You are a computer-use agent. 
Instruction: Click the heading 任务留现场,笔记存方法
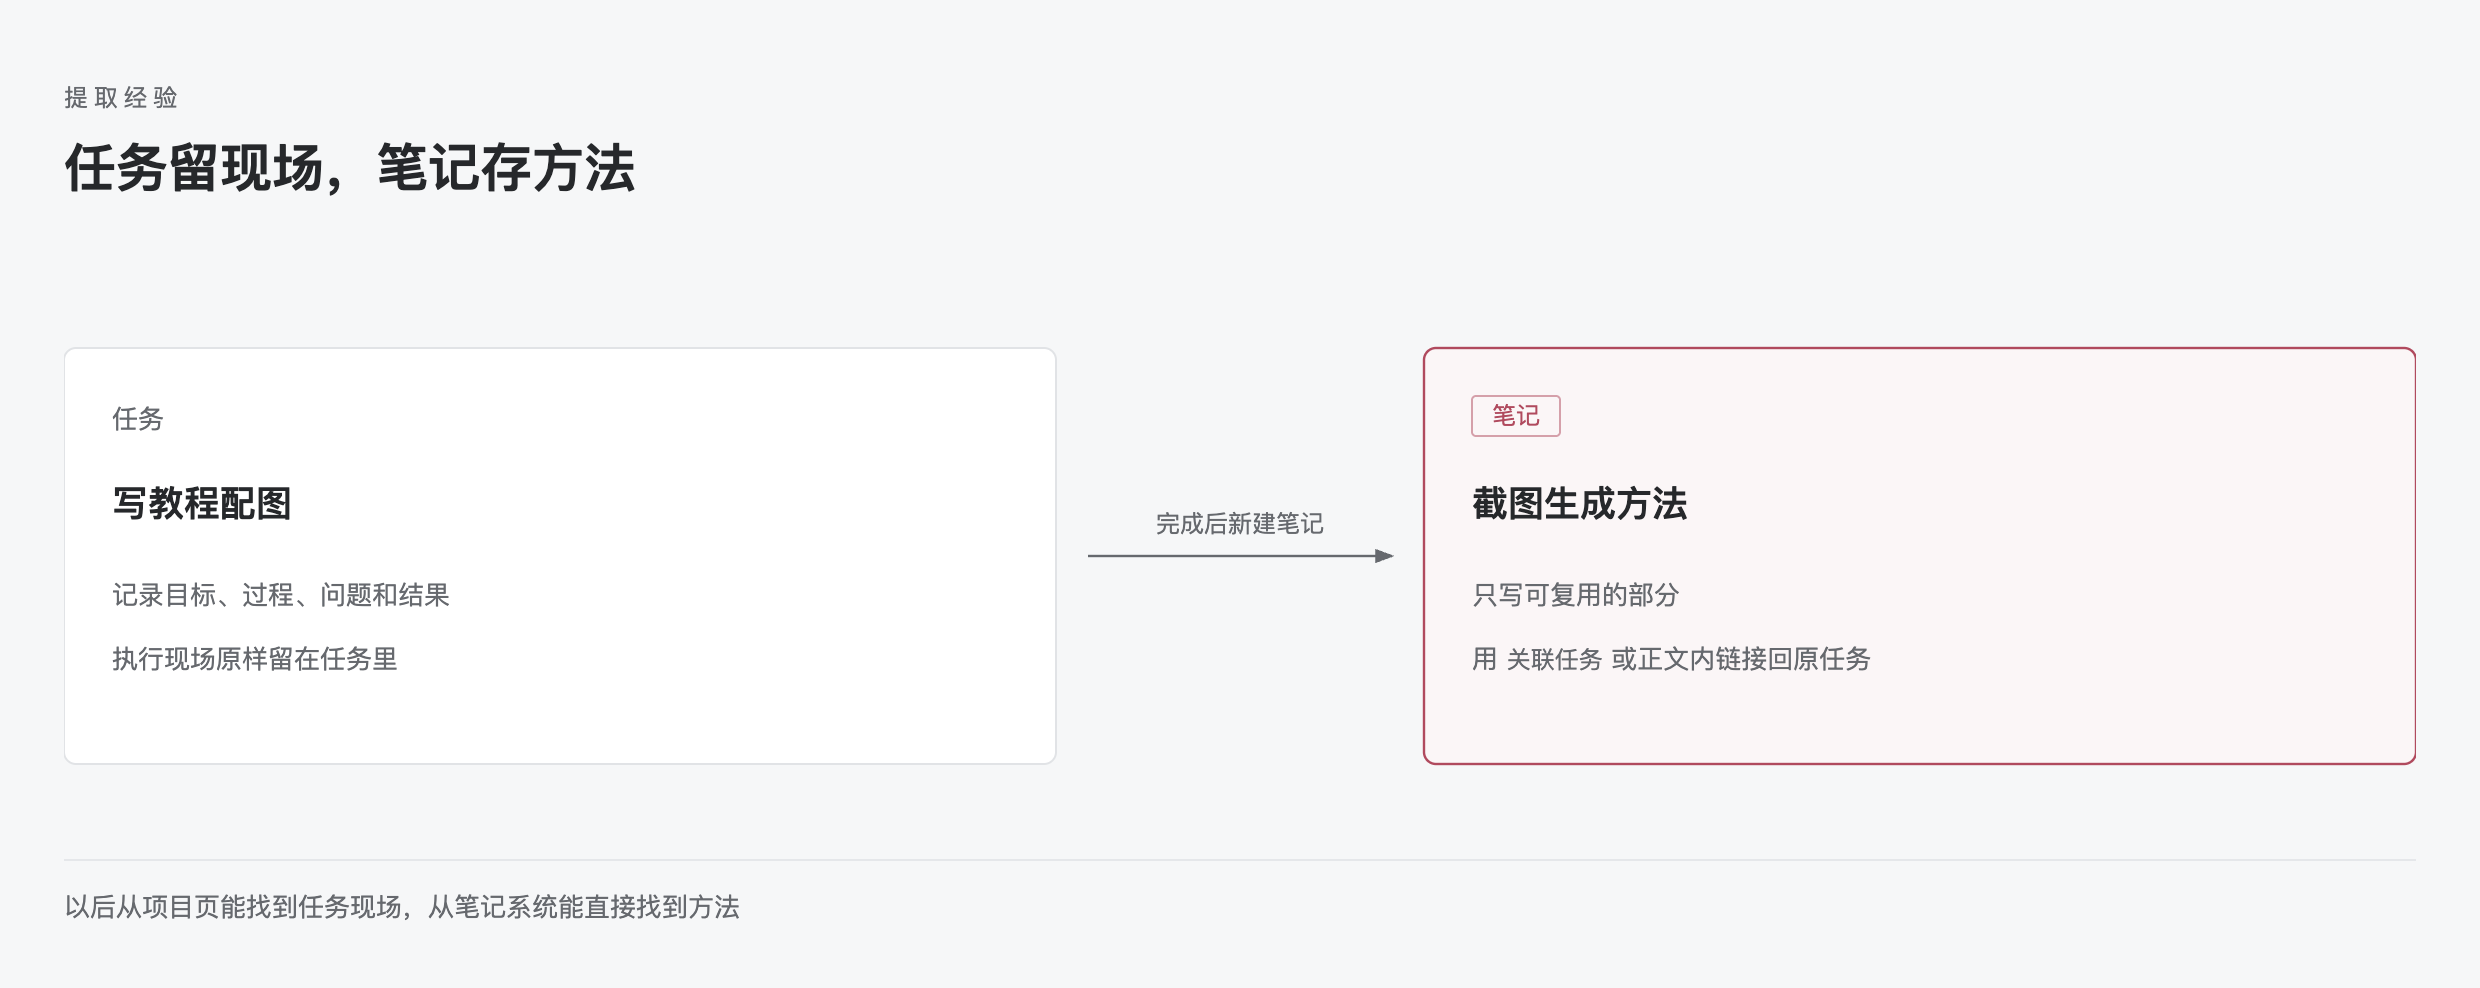click(x=350, y=168)
